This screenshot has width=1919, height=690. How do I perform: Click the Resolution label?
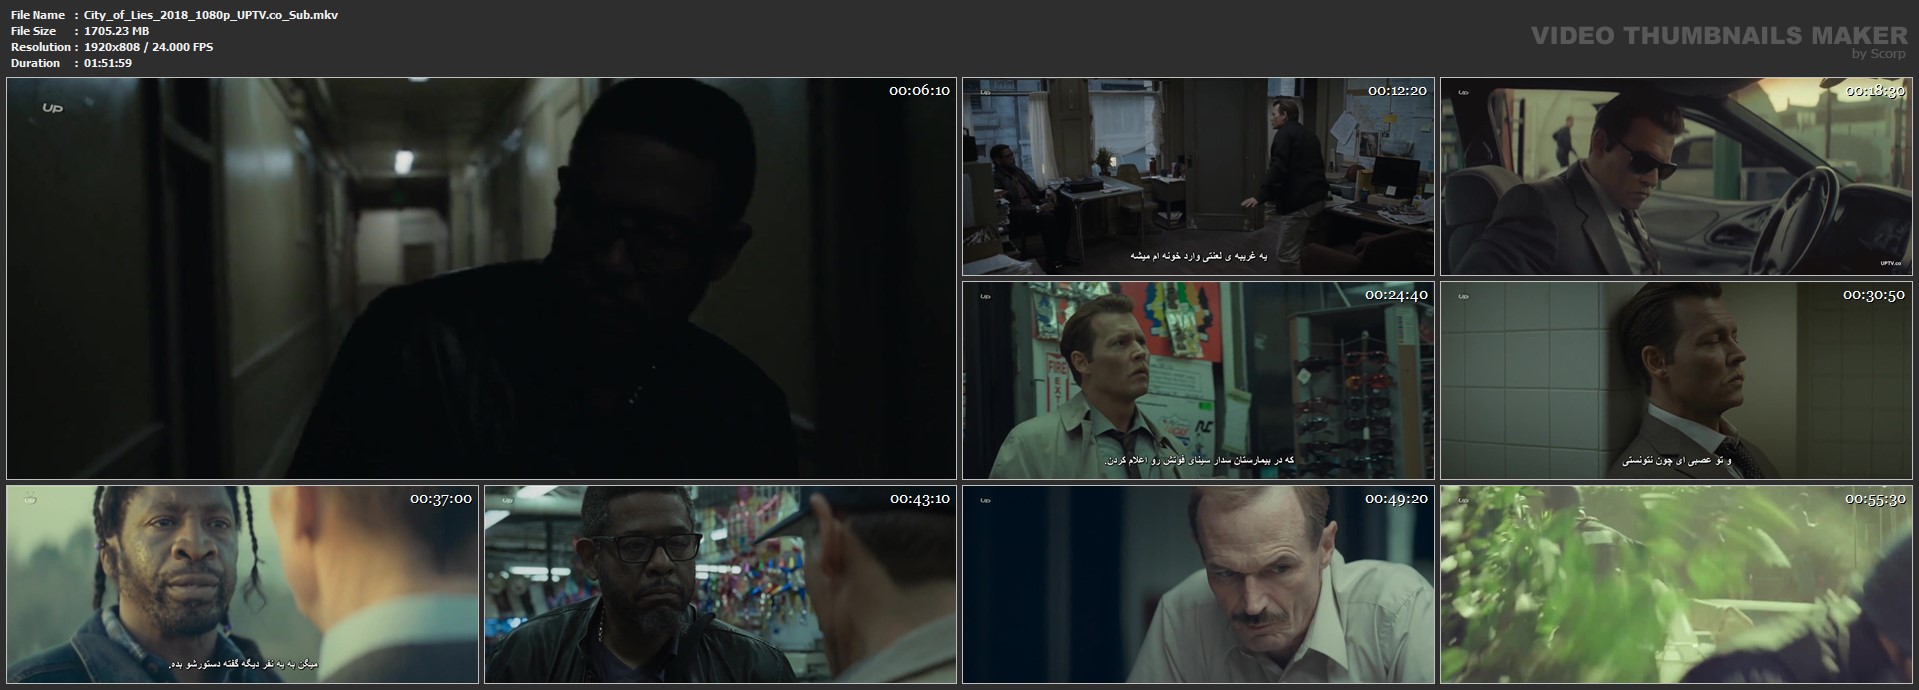(x=40, y=47)
